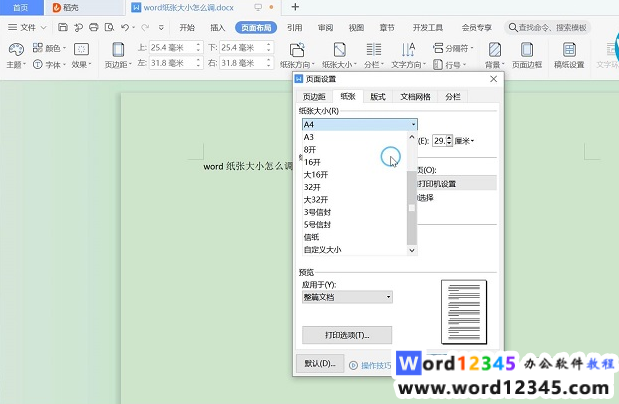
Task: Click the 分隔符 breaks icon
Action: pos(438,48)
